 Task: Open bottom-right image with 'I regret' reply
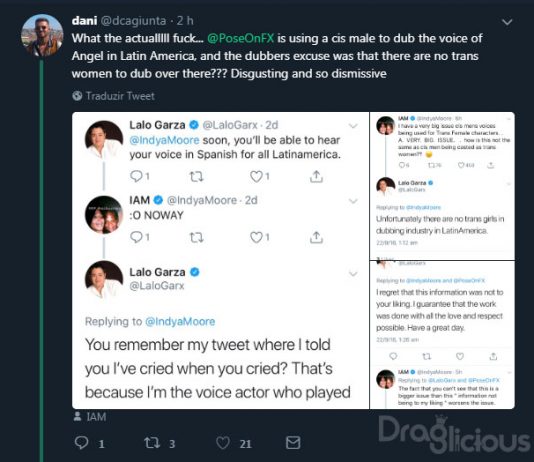tap(442, 335)
